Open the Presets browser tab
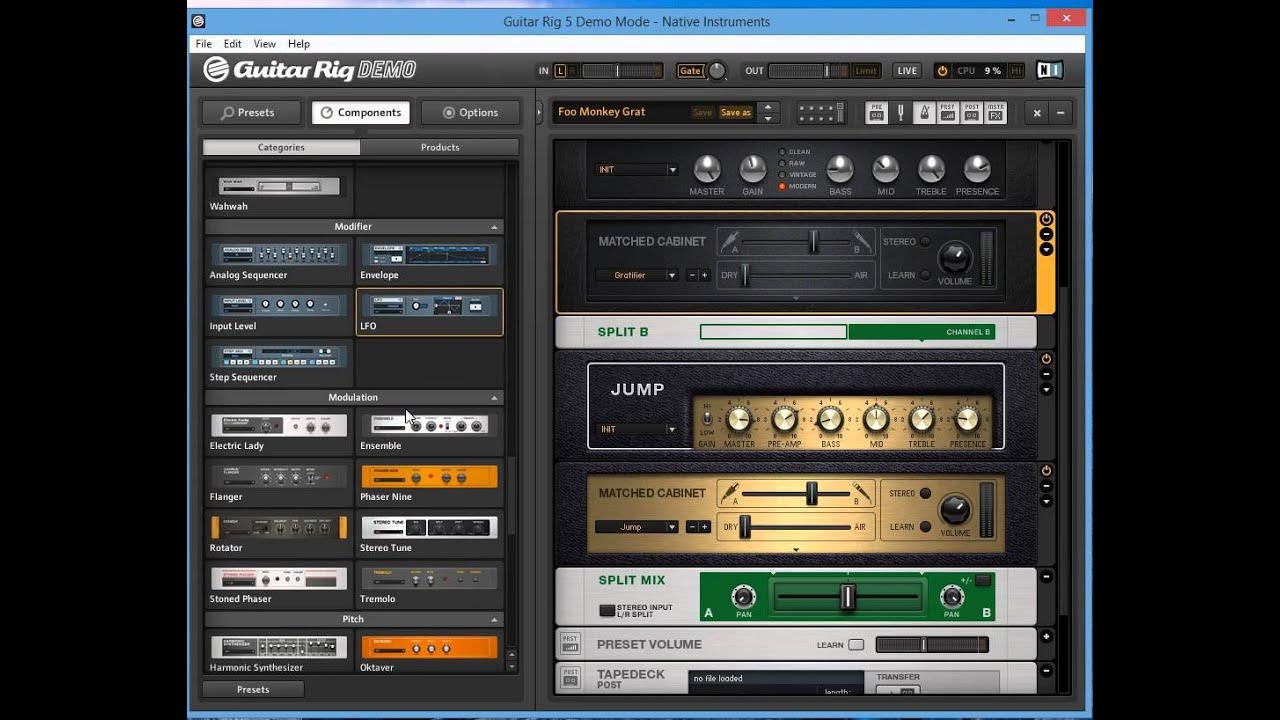The width and height of the screenshot is (1280, 720). coord(252,113)
